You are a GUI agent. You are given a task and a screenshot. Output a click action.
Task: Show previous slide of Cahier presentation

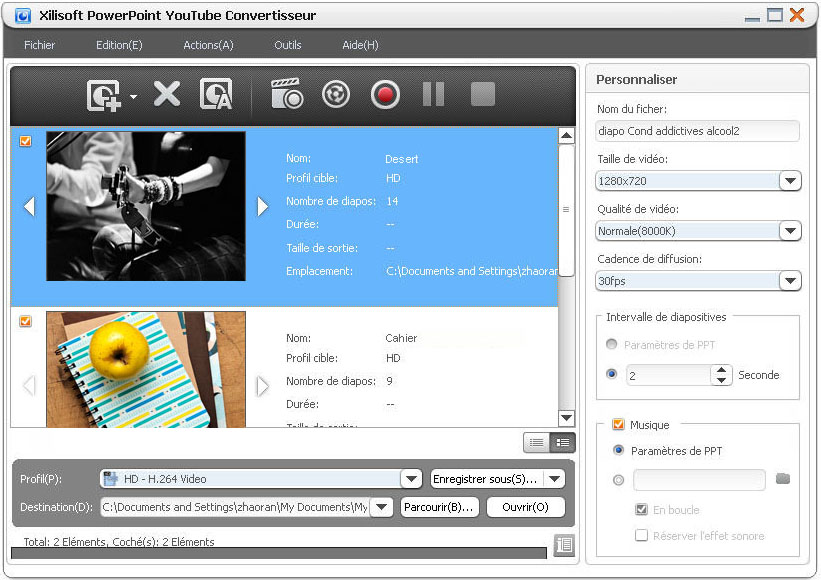point(29,386)
